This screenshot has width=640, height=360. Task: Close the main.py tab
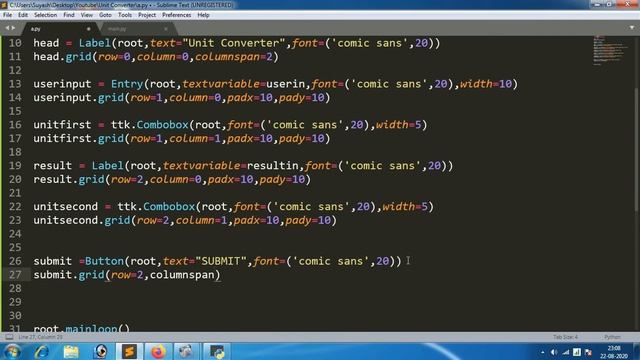(x=166, y=29)
